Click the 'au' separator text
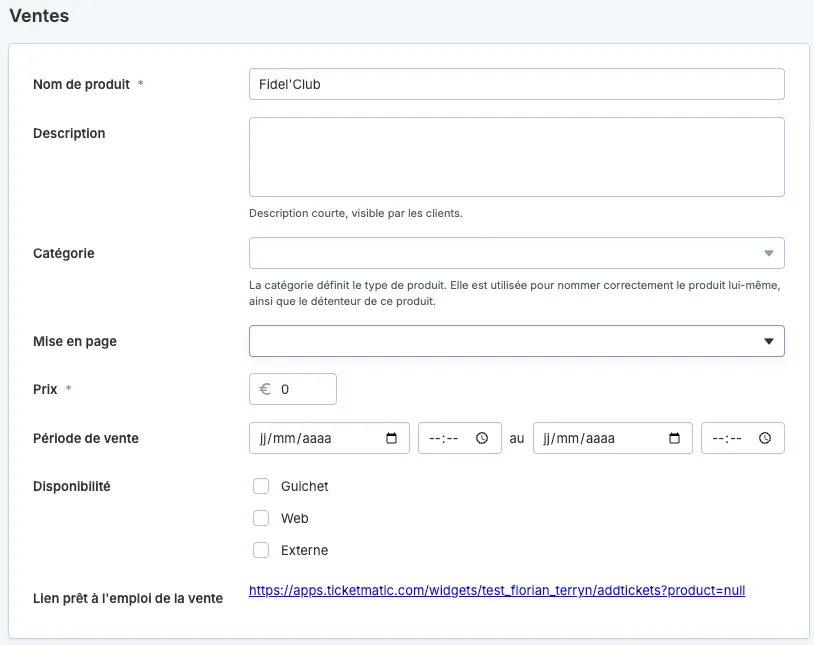The image size is (814, 645). [x=517, y=438]
